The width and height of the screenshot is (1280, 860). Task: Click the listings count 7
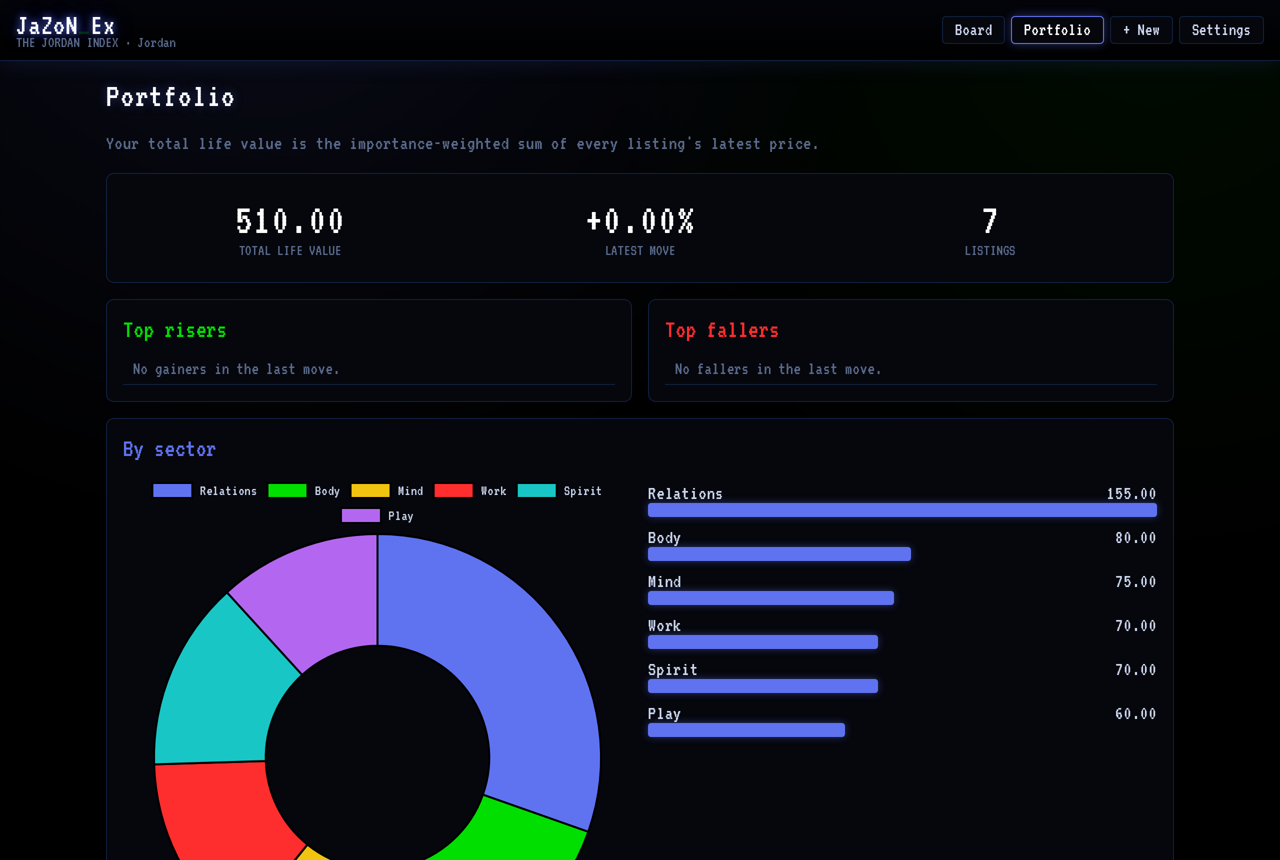(x=990, y=221)
